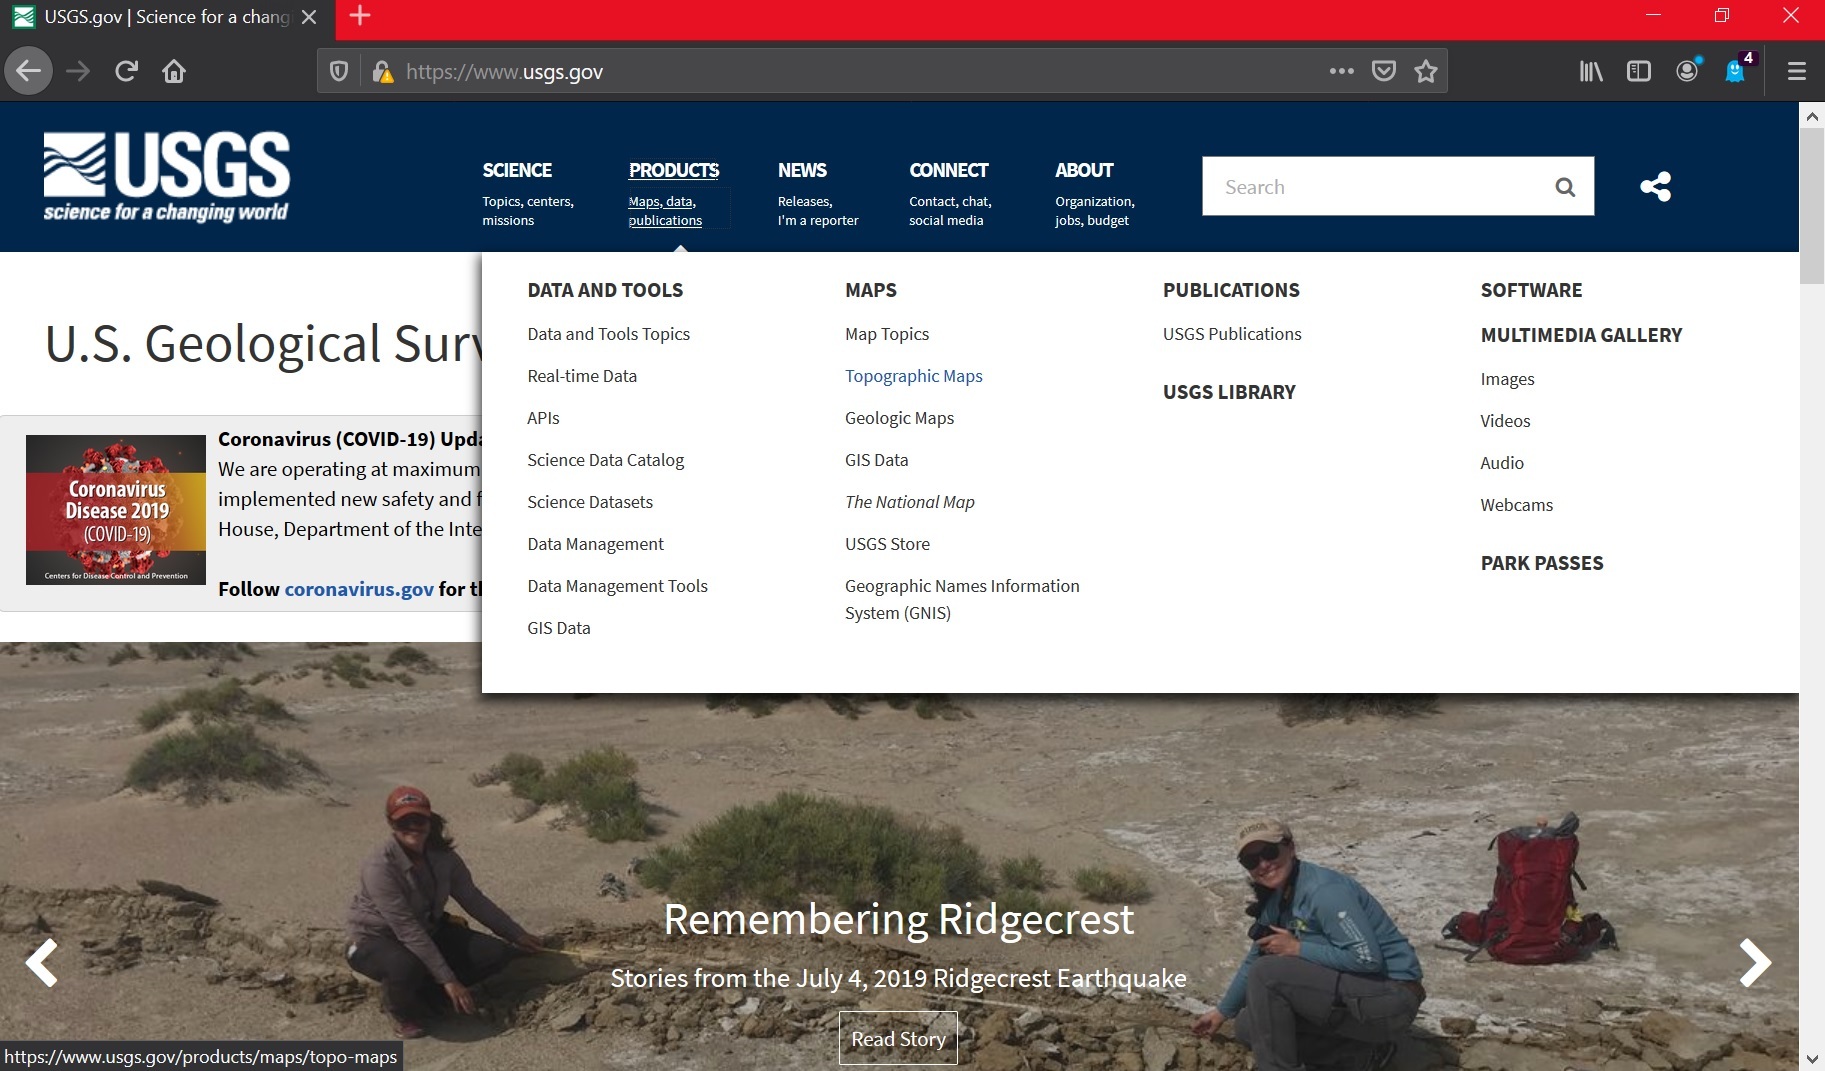Advance the carousel with the next arrow
Screen dimensions: 1825x1071
tap(1754, 963)
